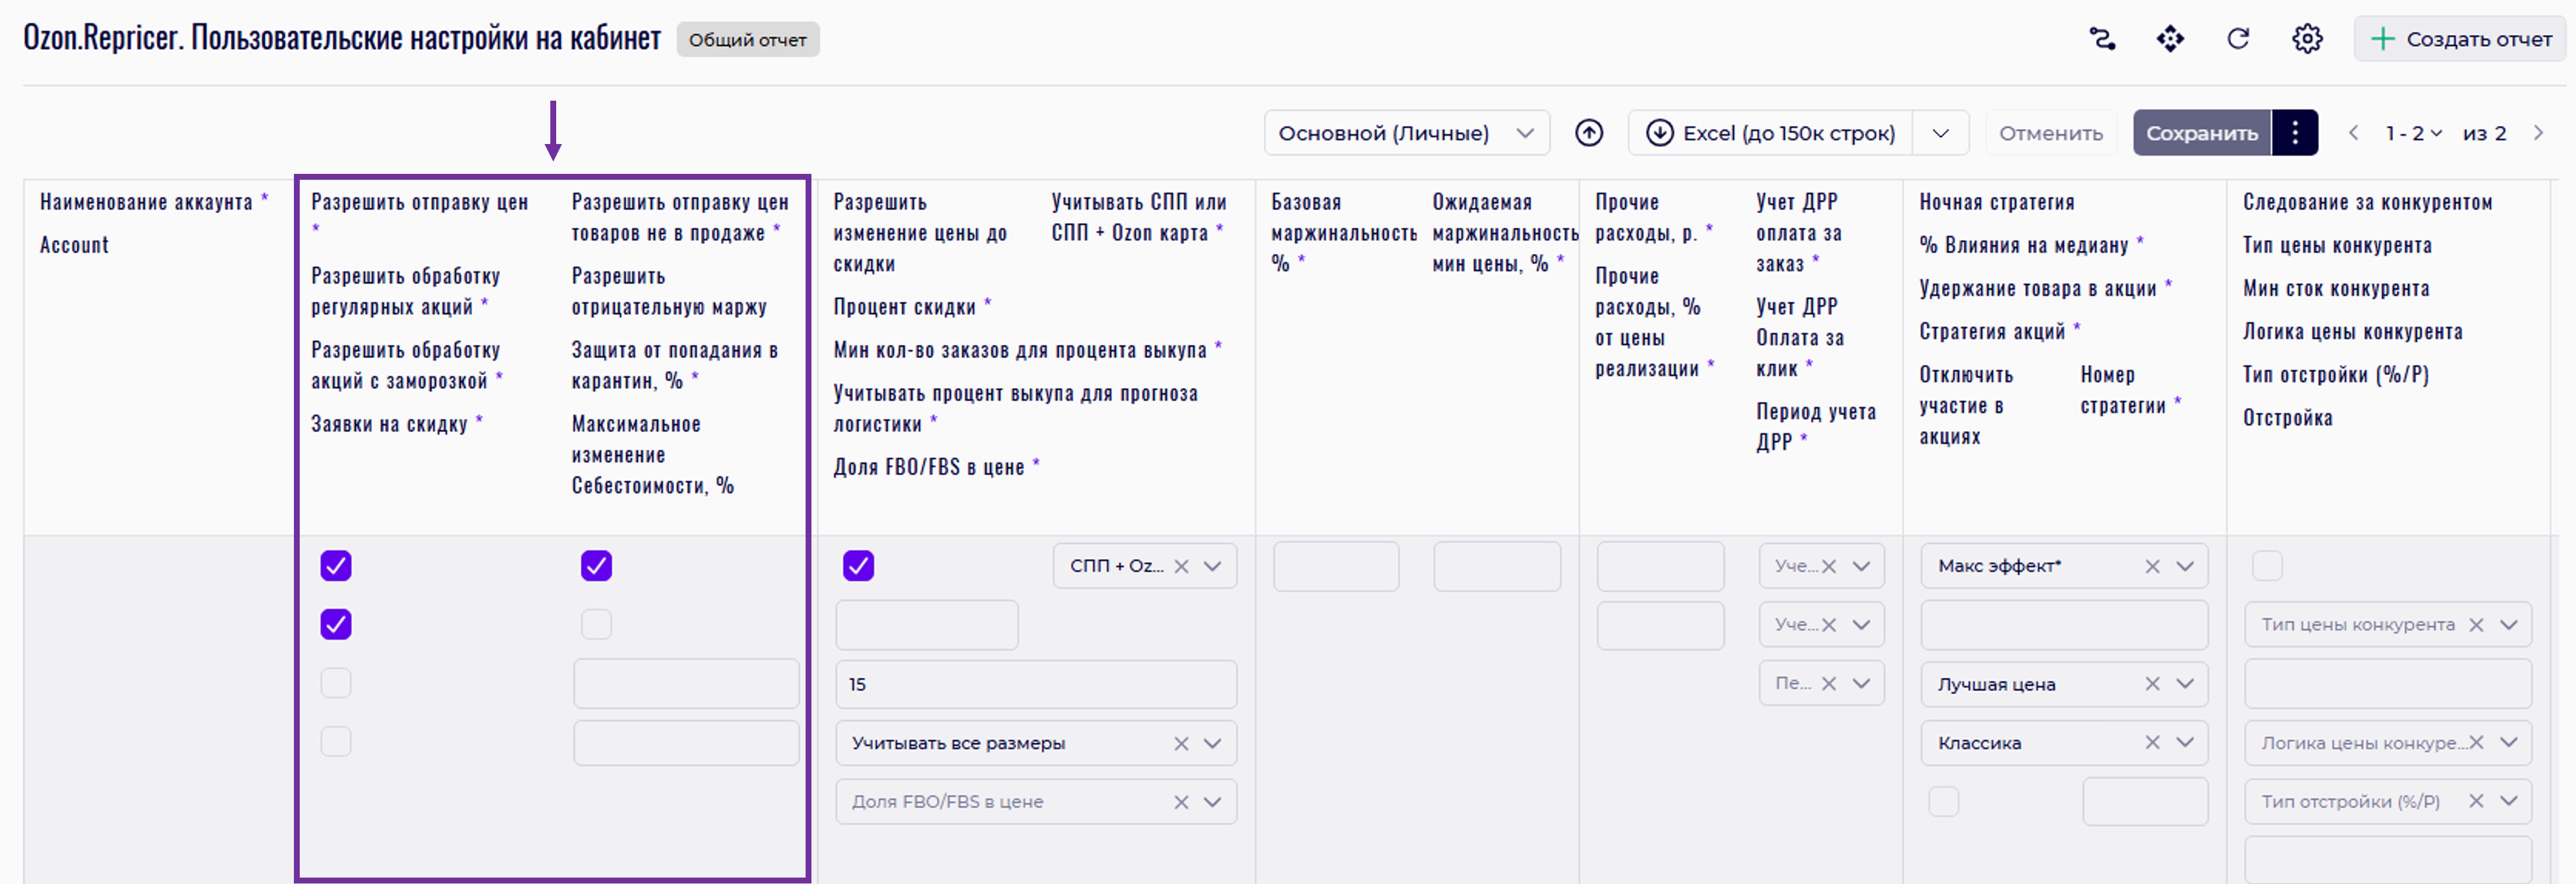Click the four-diamond move icon
This screenshot has width=2576, height=884.
point(2170,39)
